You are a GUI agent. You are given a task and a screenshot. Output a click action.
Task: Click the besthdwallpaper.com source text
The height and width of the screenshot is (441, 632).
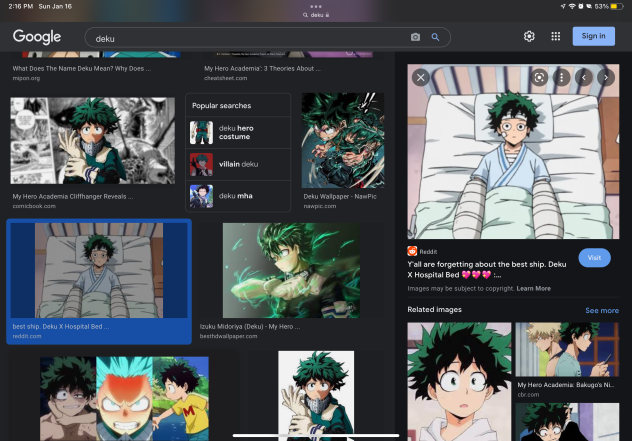point(228,336)
